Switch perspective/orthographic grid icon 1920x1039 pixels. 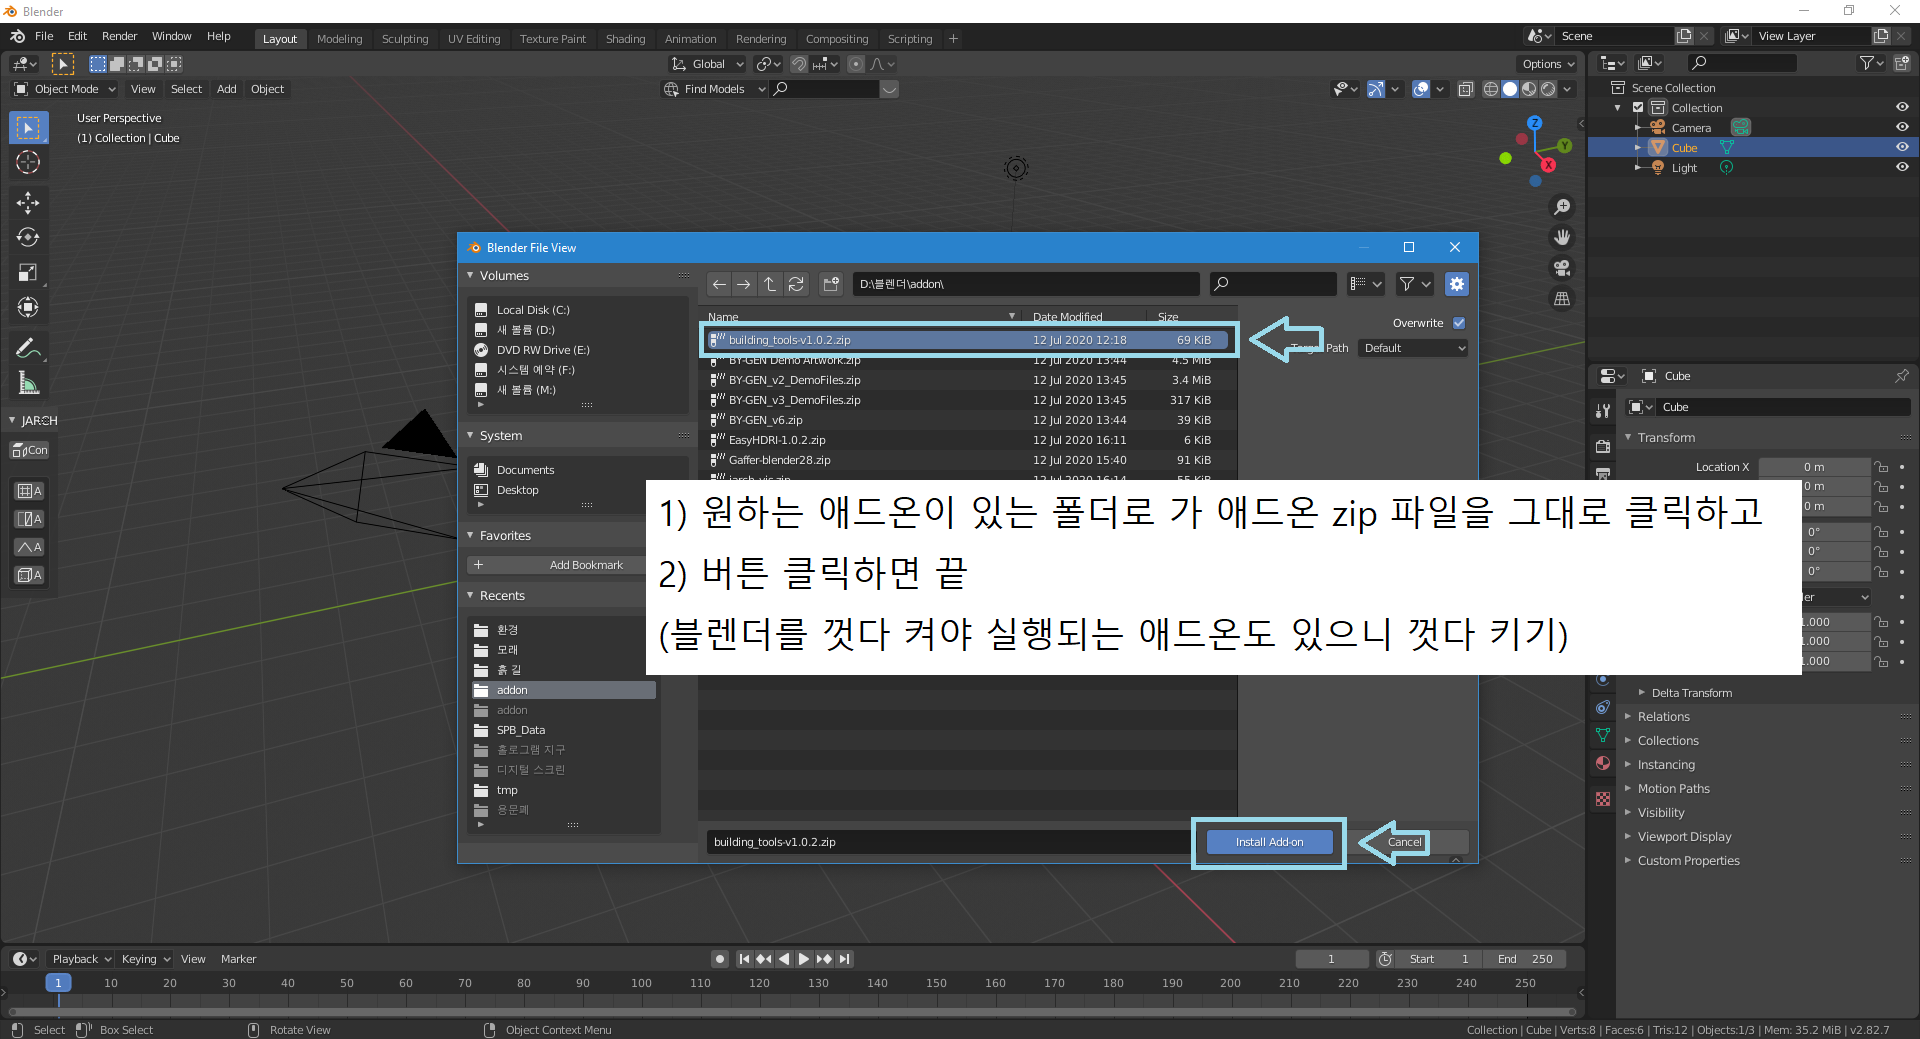click(1562, 299)
